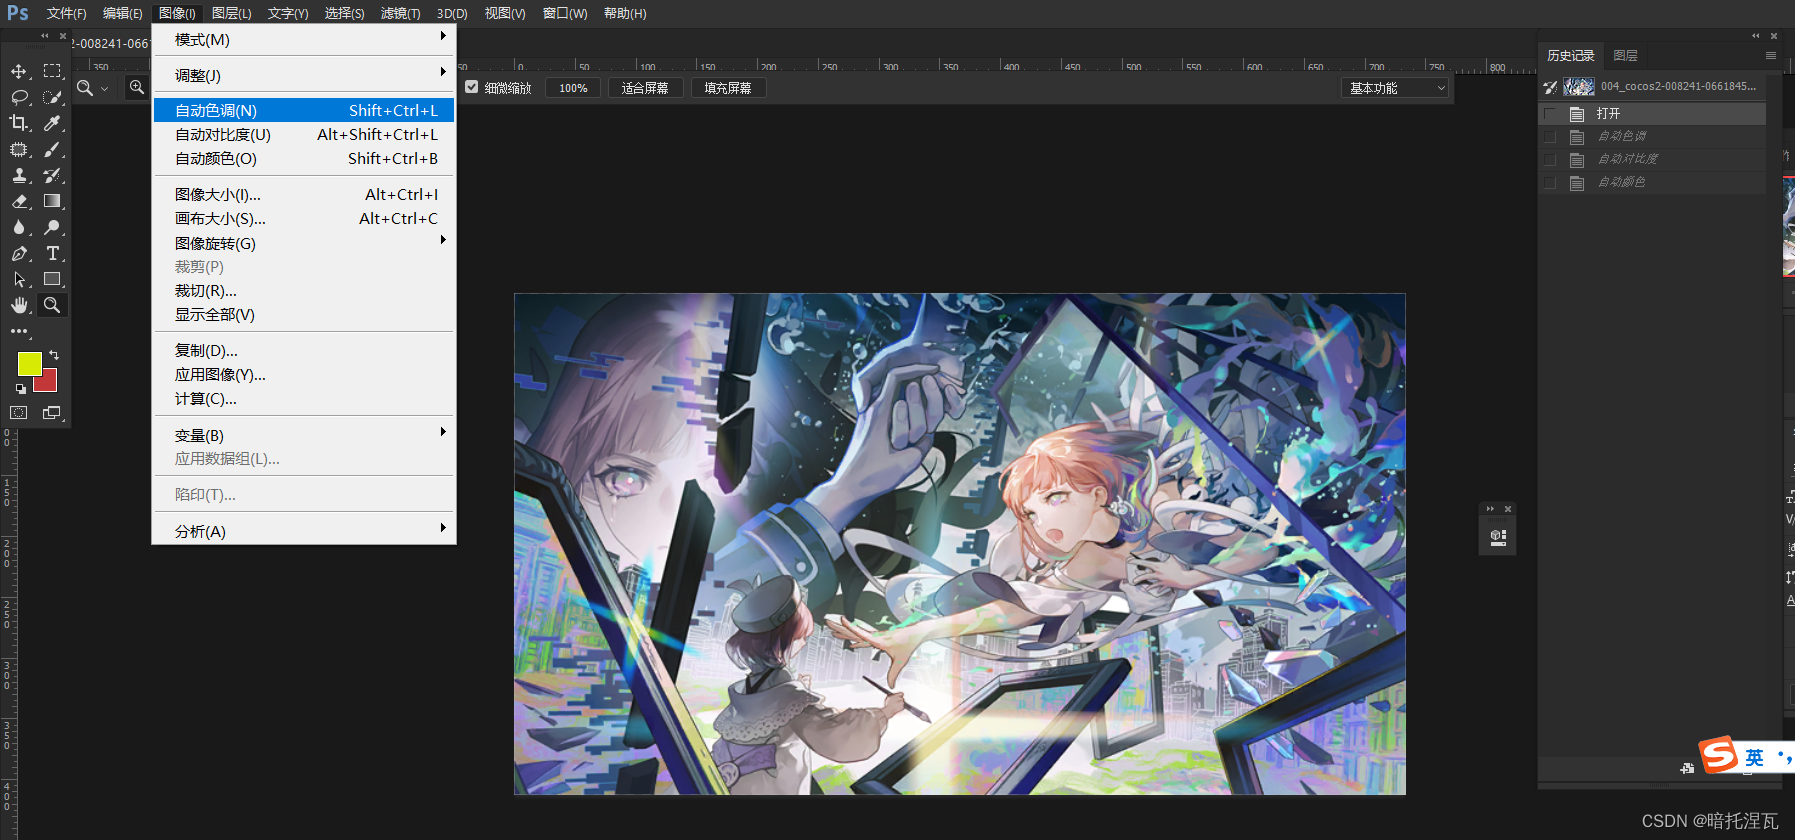Collapse the toolbox to single column
This screenshot has height=840, width=1795.
tap(44, 36)
